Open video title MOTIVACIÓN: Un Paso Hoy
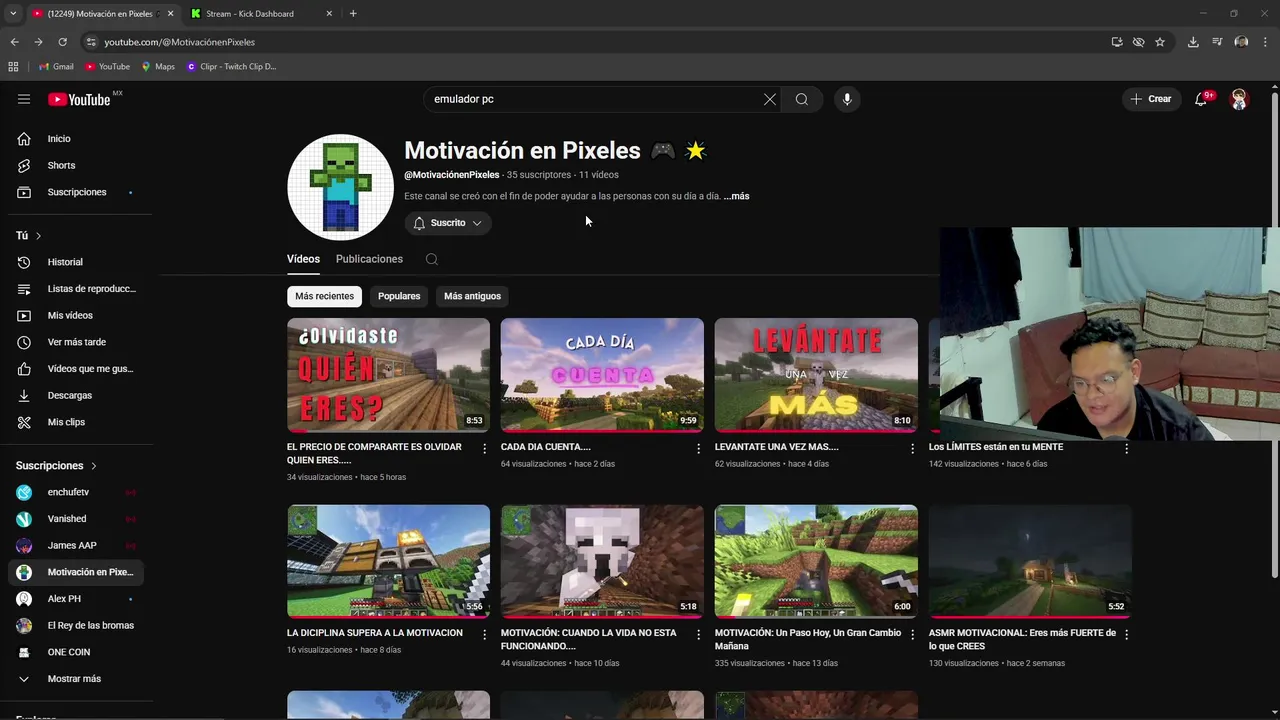The image size is (1280, 720). 808,640
